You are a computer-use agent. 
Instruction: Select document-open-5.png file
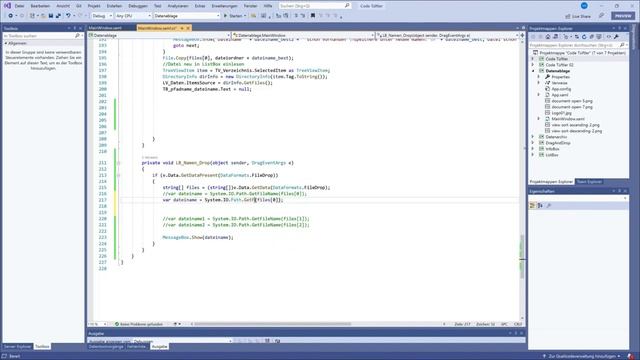pos(571,101)
